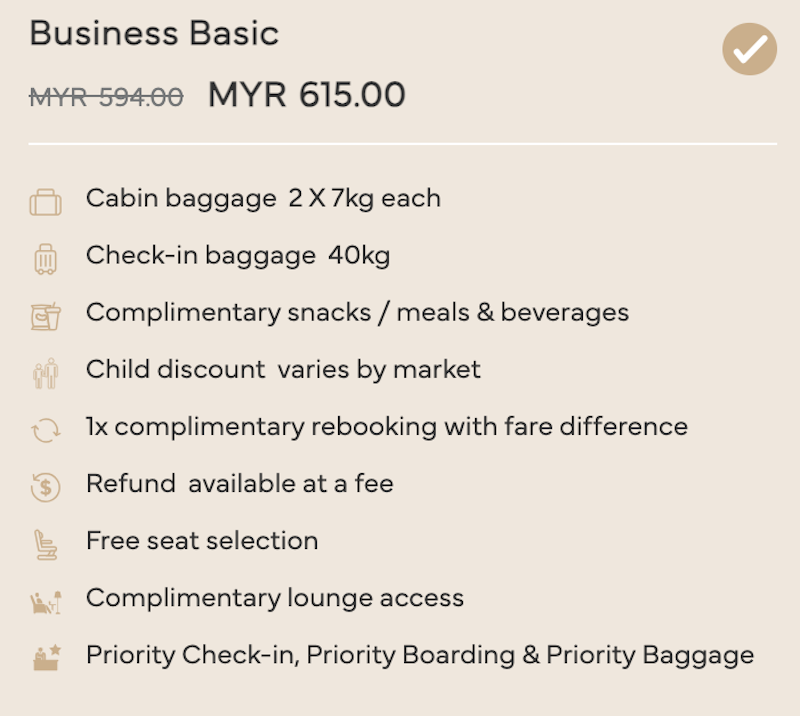
Task: Click the complimentary rebooking with fare difference line
Action: [387, 427]
